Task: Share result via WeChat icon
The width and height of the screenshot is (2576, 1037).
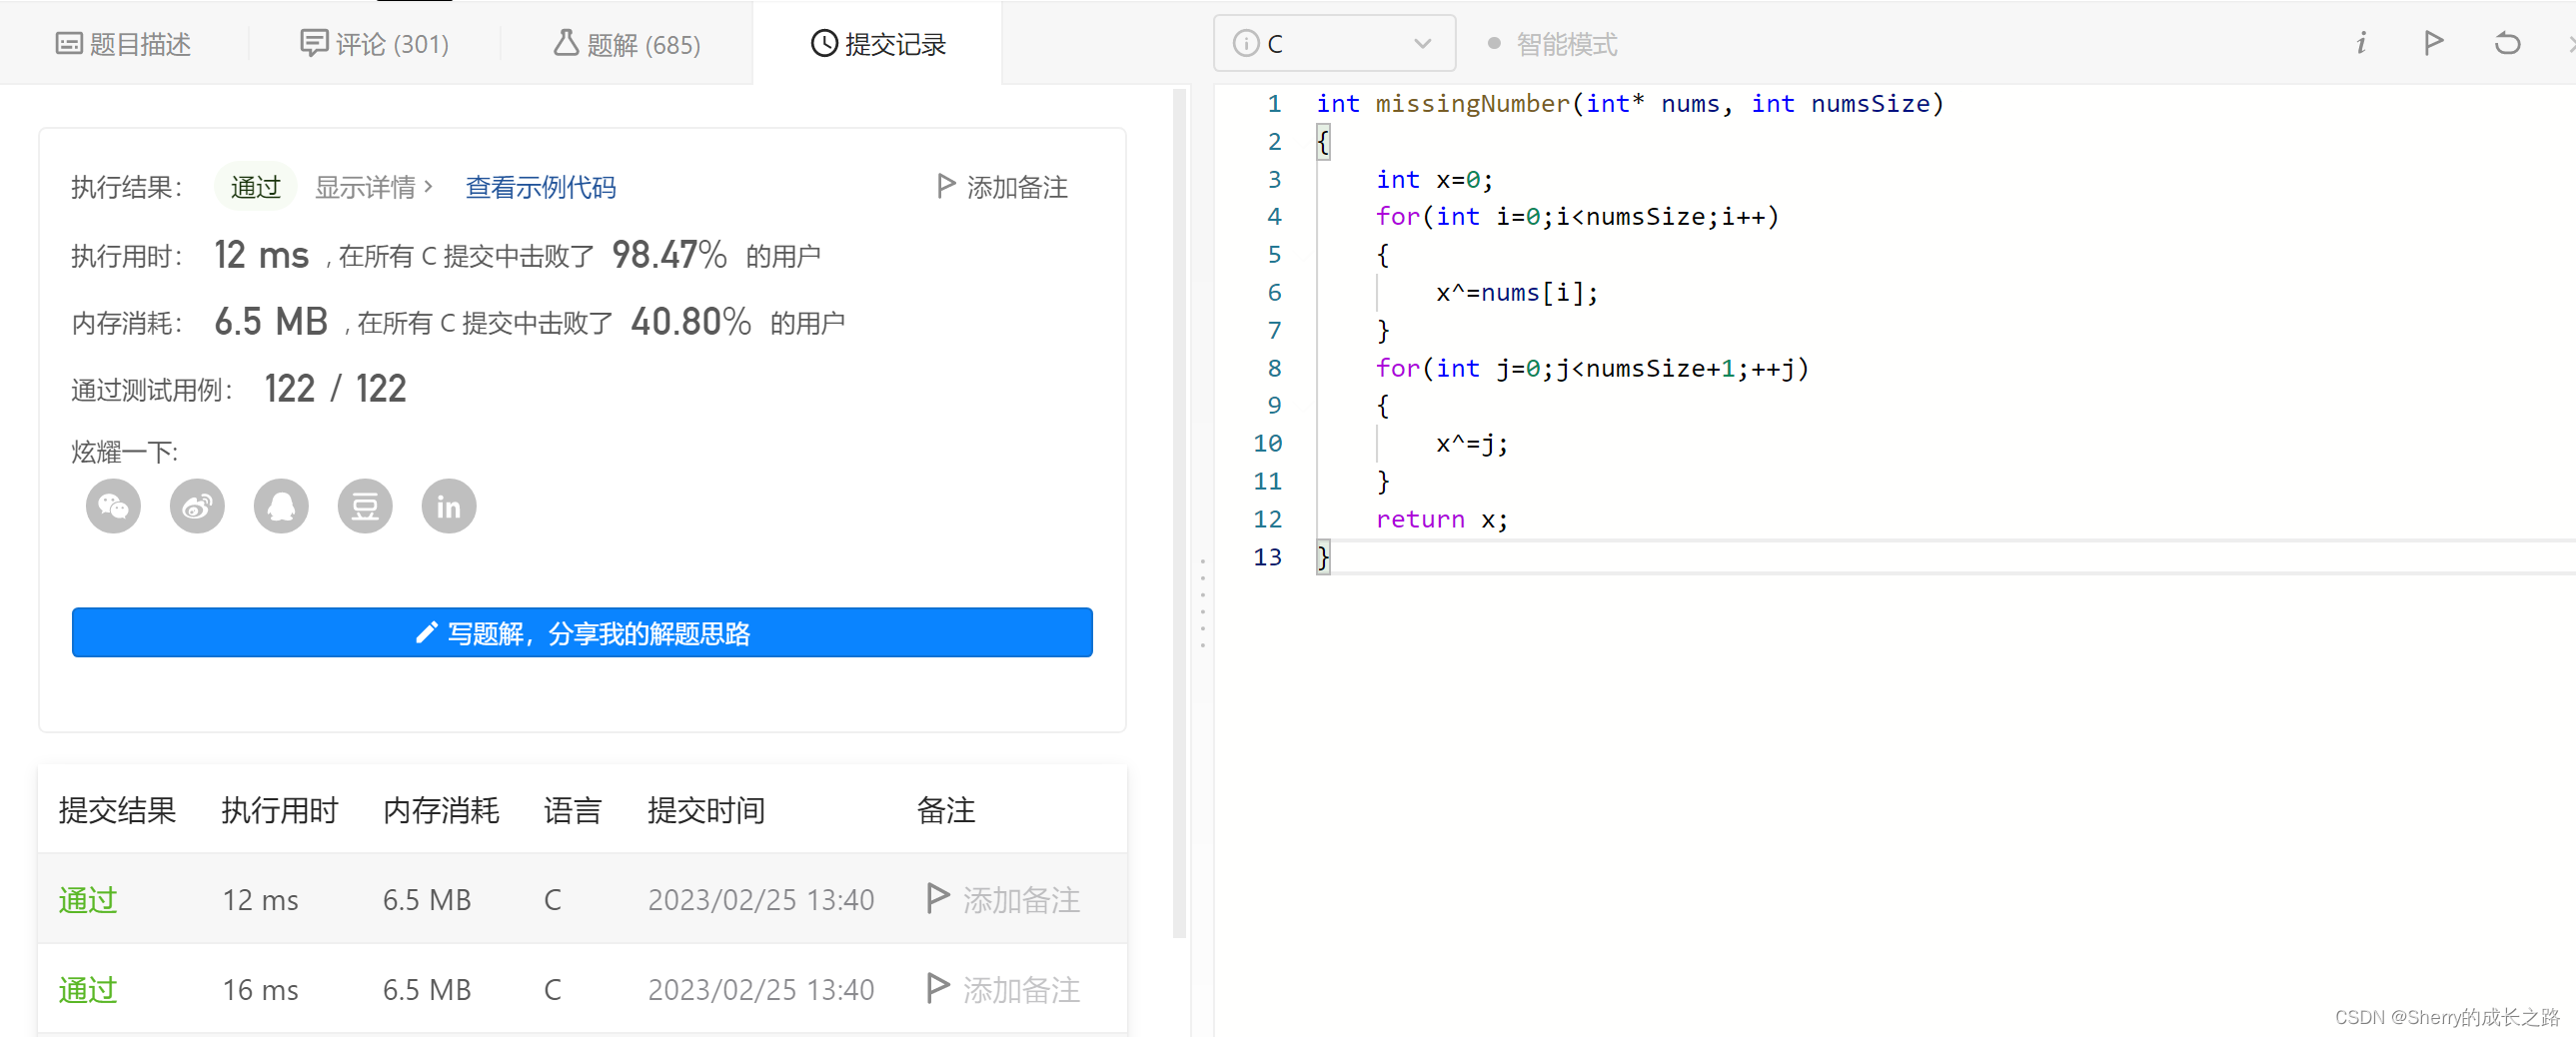Action: 113,506
